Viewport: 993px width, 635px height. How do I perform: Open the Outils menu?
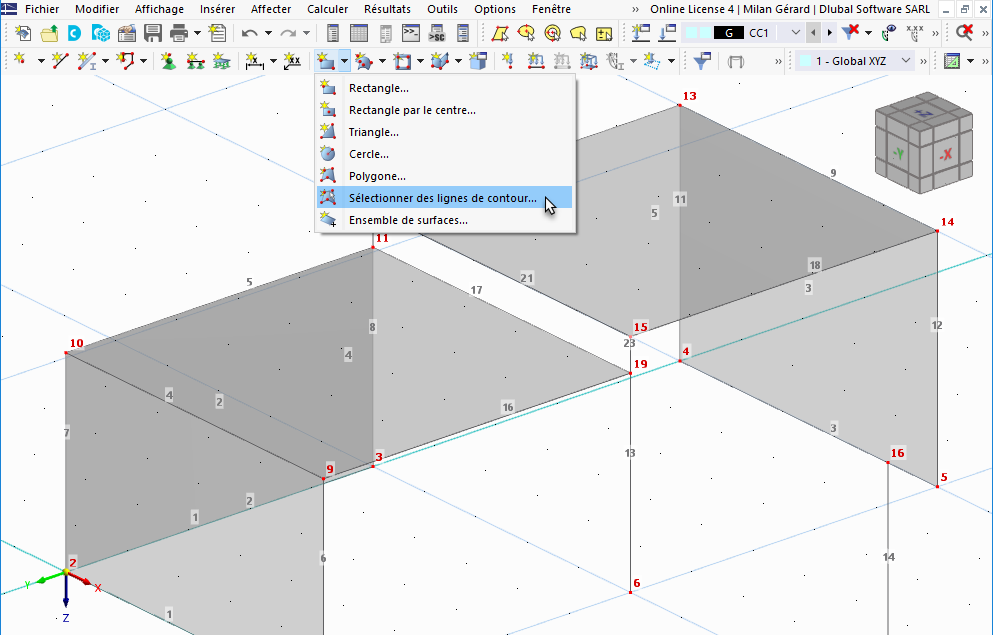[442, 9]
